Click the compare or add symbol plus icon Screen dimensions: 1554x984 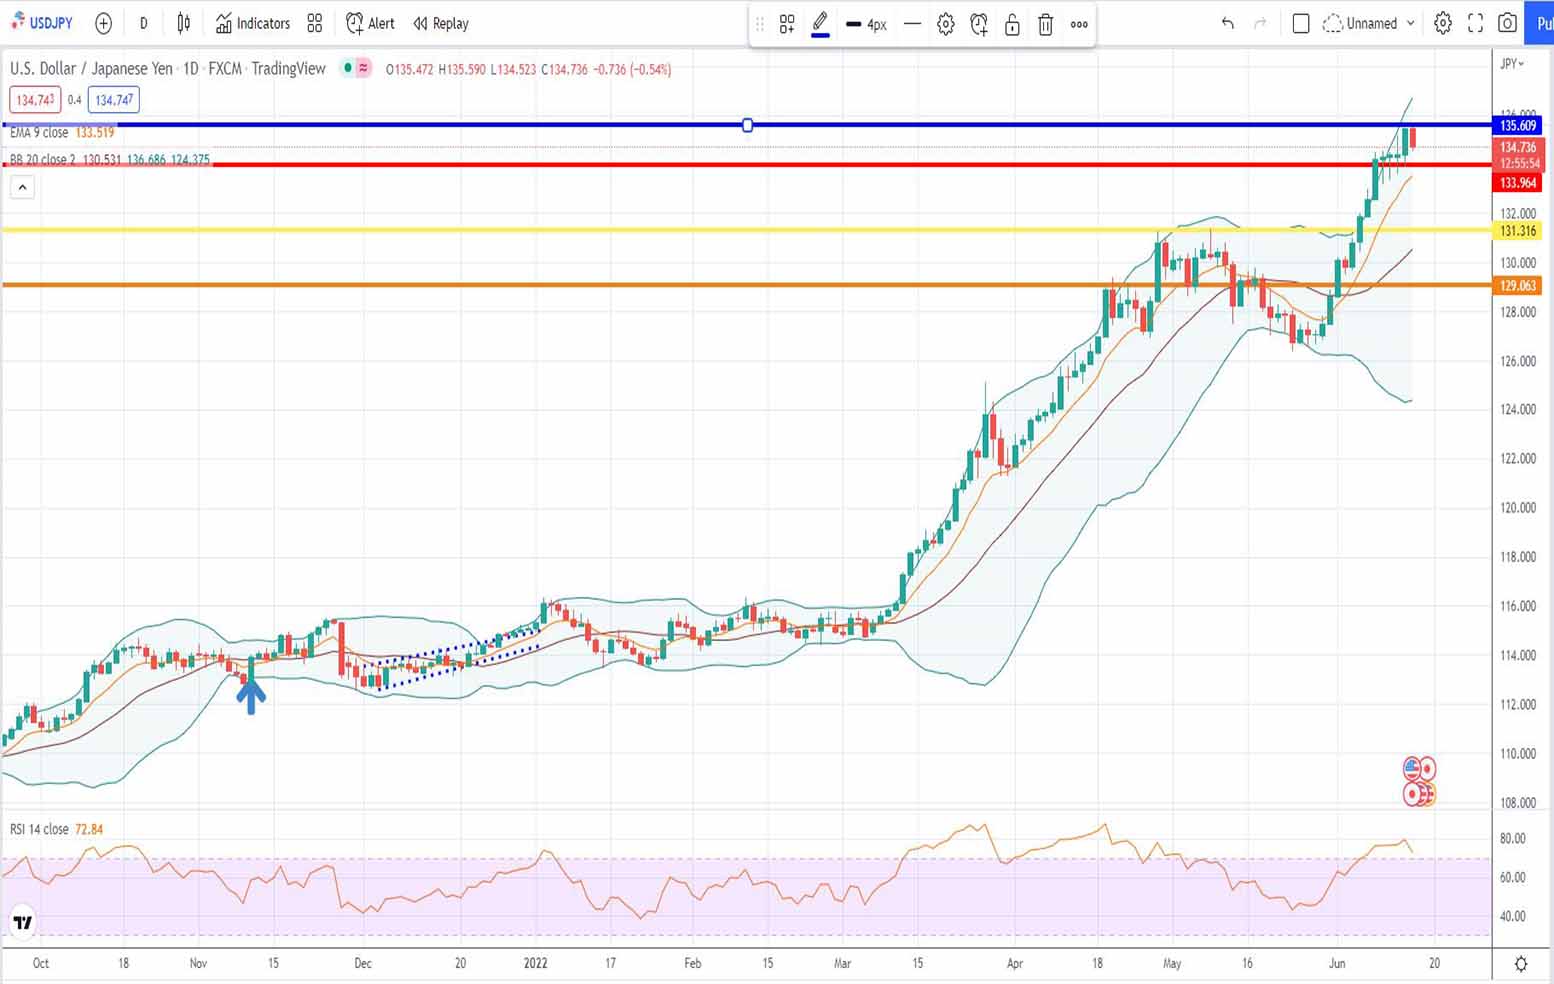point(103,23)
